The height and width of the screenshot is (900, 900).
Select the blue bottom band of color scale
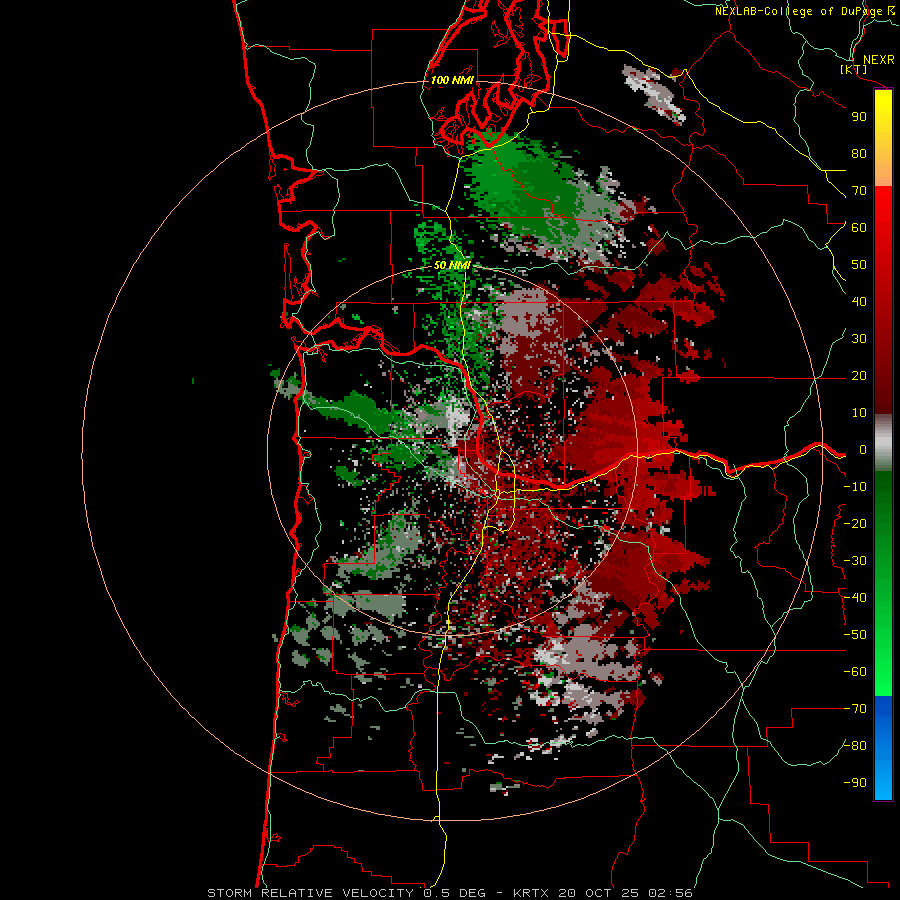coord(883,748)
